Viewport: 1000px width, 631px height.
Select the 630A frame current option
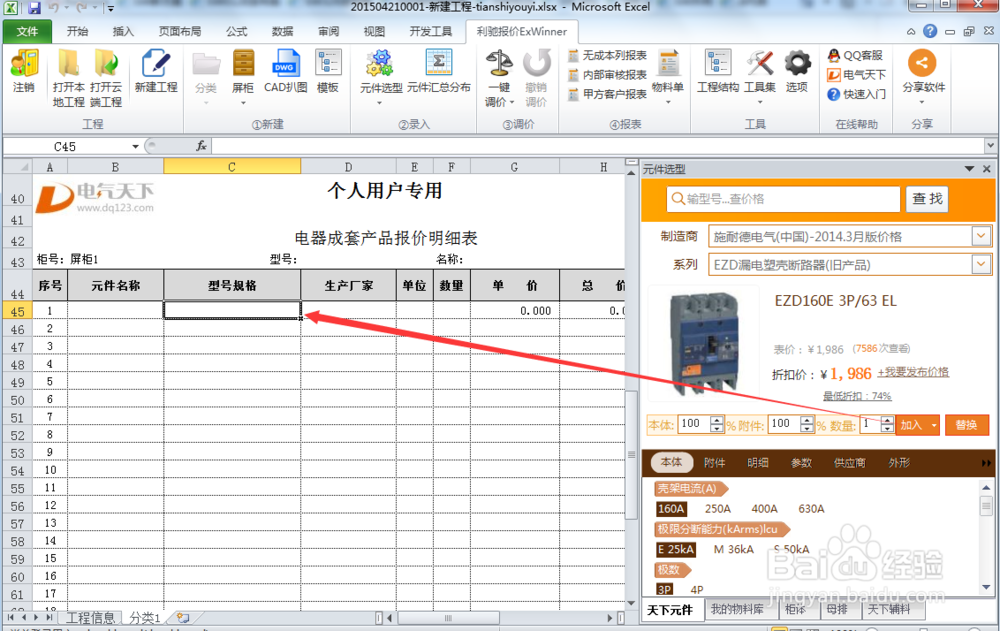[x=811, y=509]
